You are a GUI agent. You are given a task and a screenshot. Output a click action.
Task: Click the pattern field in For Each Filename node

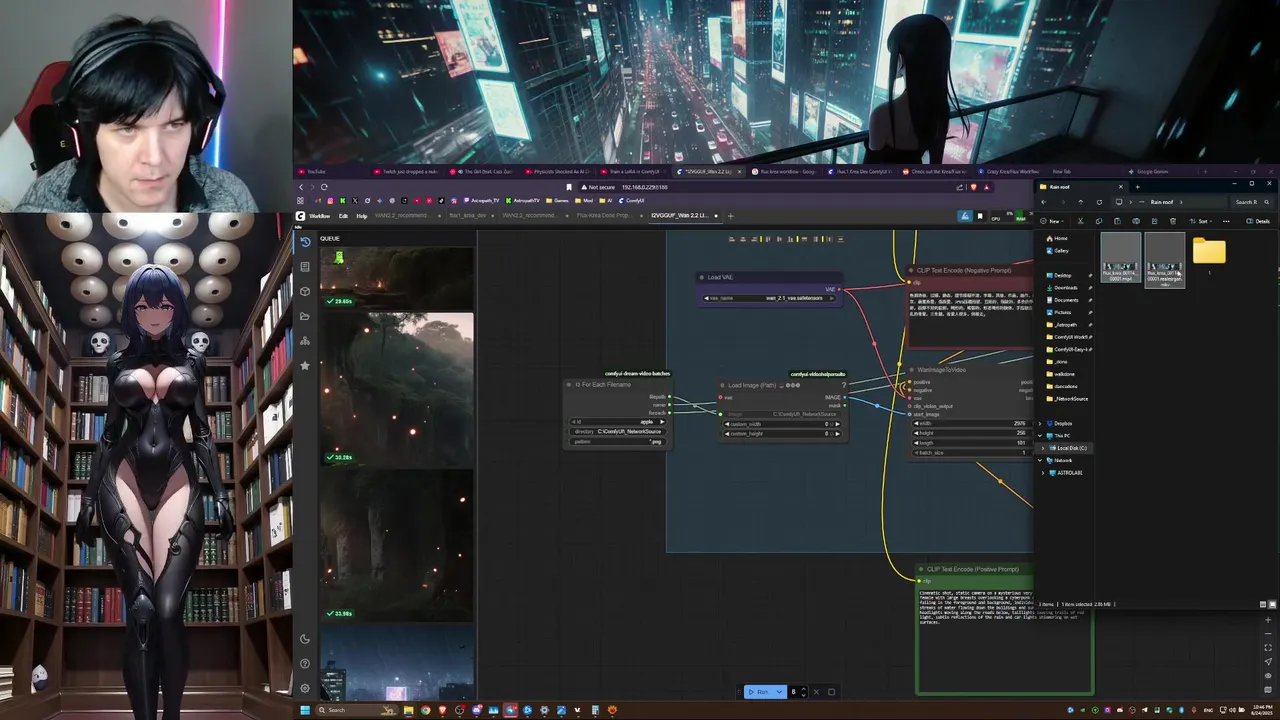618,441
